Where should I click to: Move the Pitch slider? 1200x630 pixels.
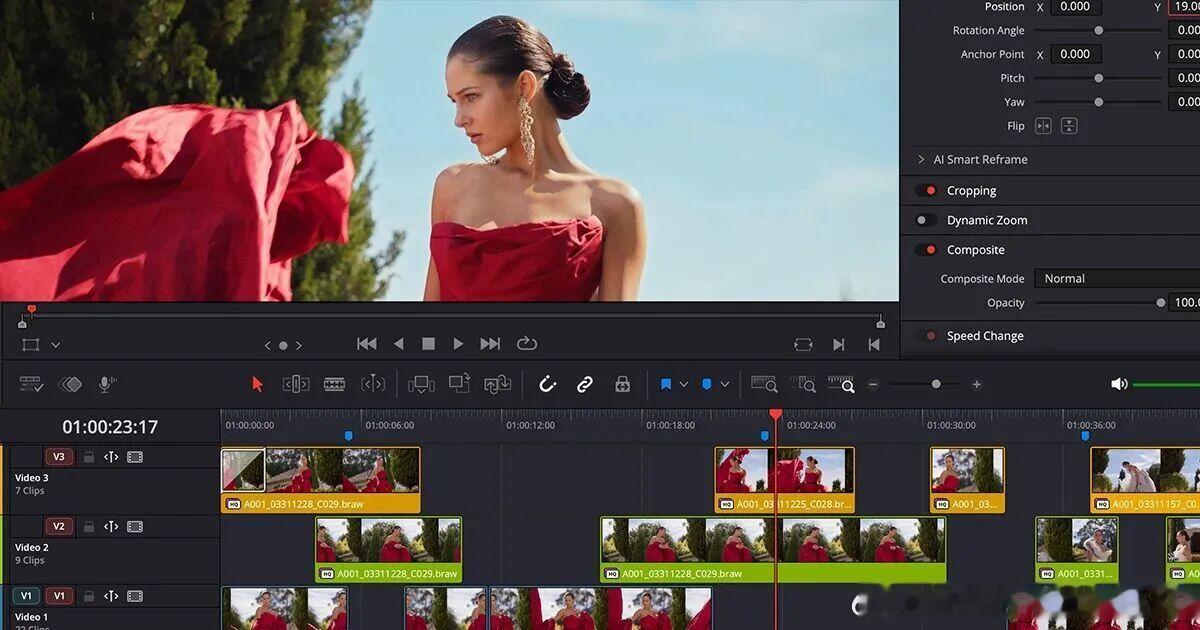tap(1098, 78)
